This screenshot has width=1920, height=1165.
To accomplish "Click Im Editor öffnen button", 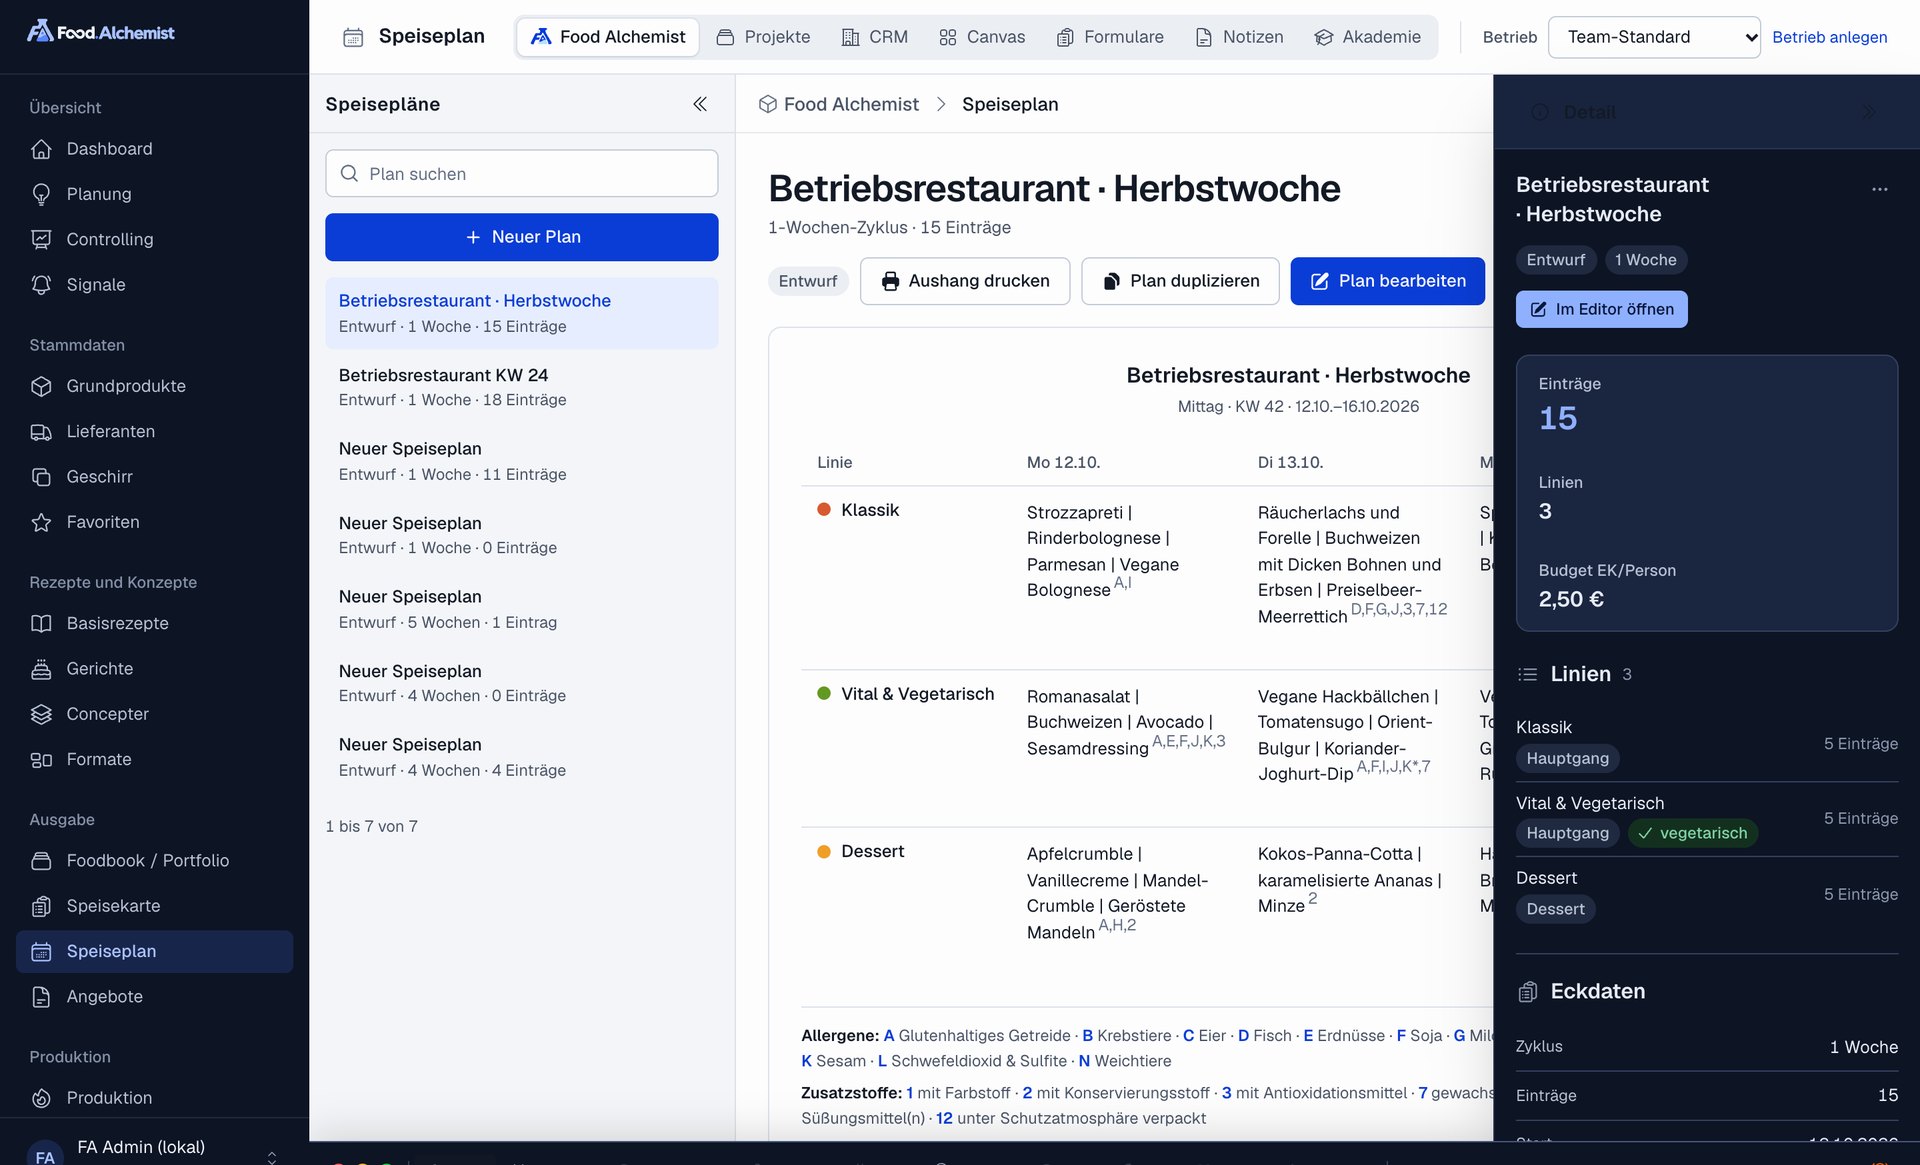I will point(1601,309).
